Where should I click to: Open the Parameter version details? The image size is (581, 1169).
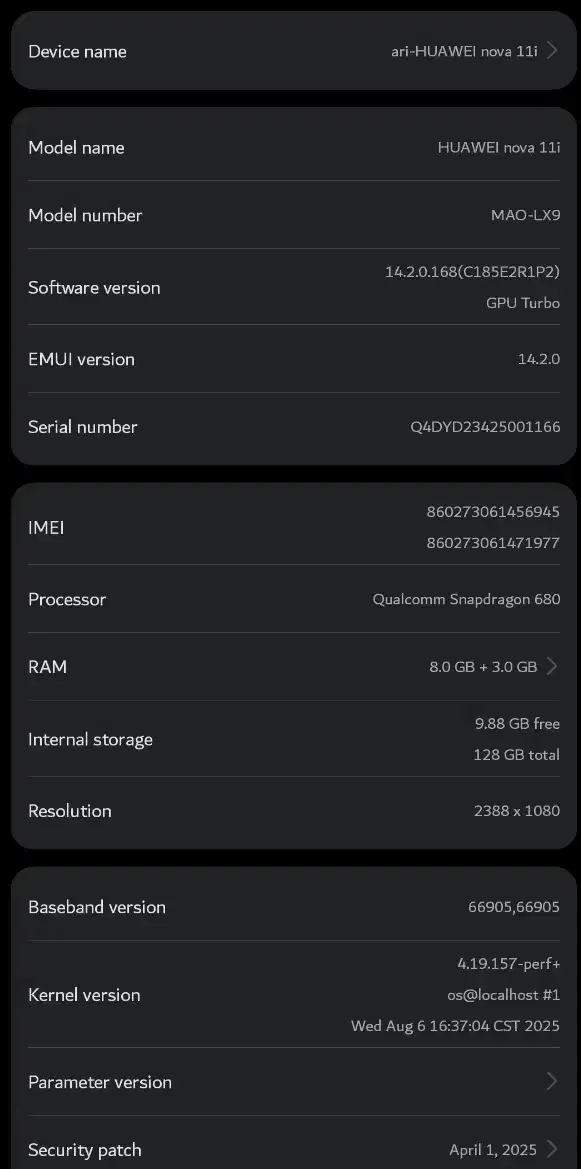click(x=290, y=1082)
